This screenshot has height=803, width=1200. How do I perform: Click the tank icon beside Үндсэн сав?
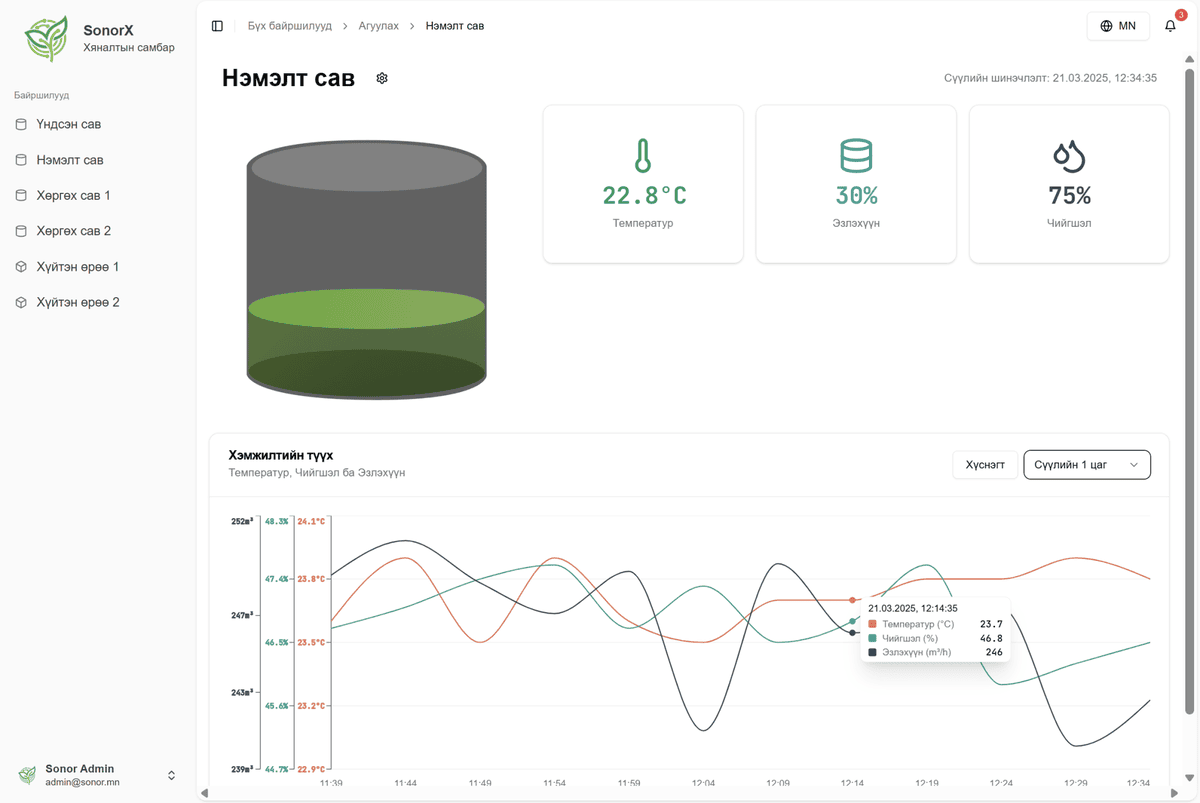point(21,125)
